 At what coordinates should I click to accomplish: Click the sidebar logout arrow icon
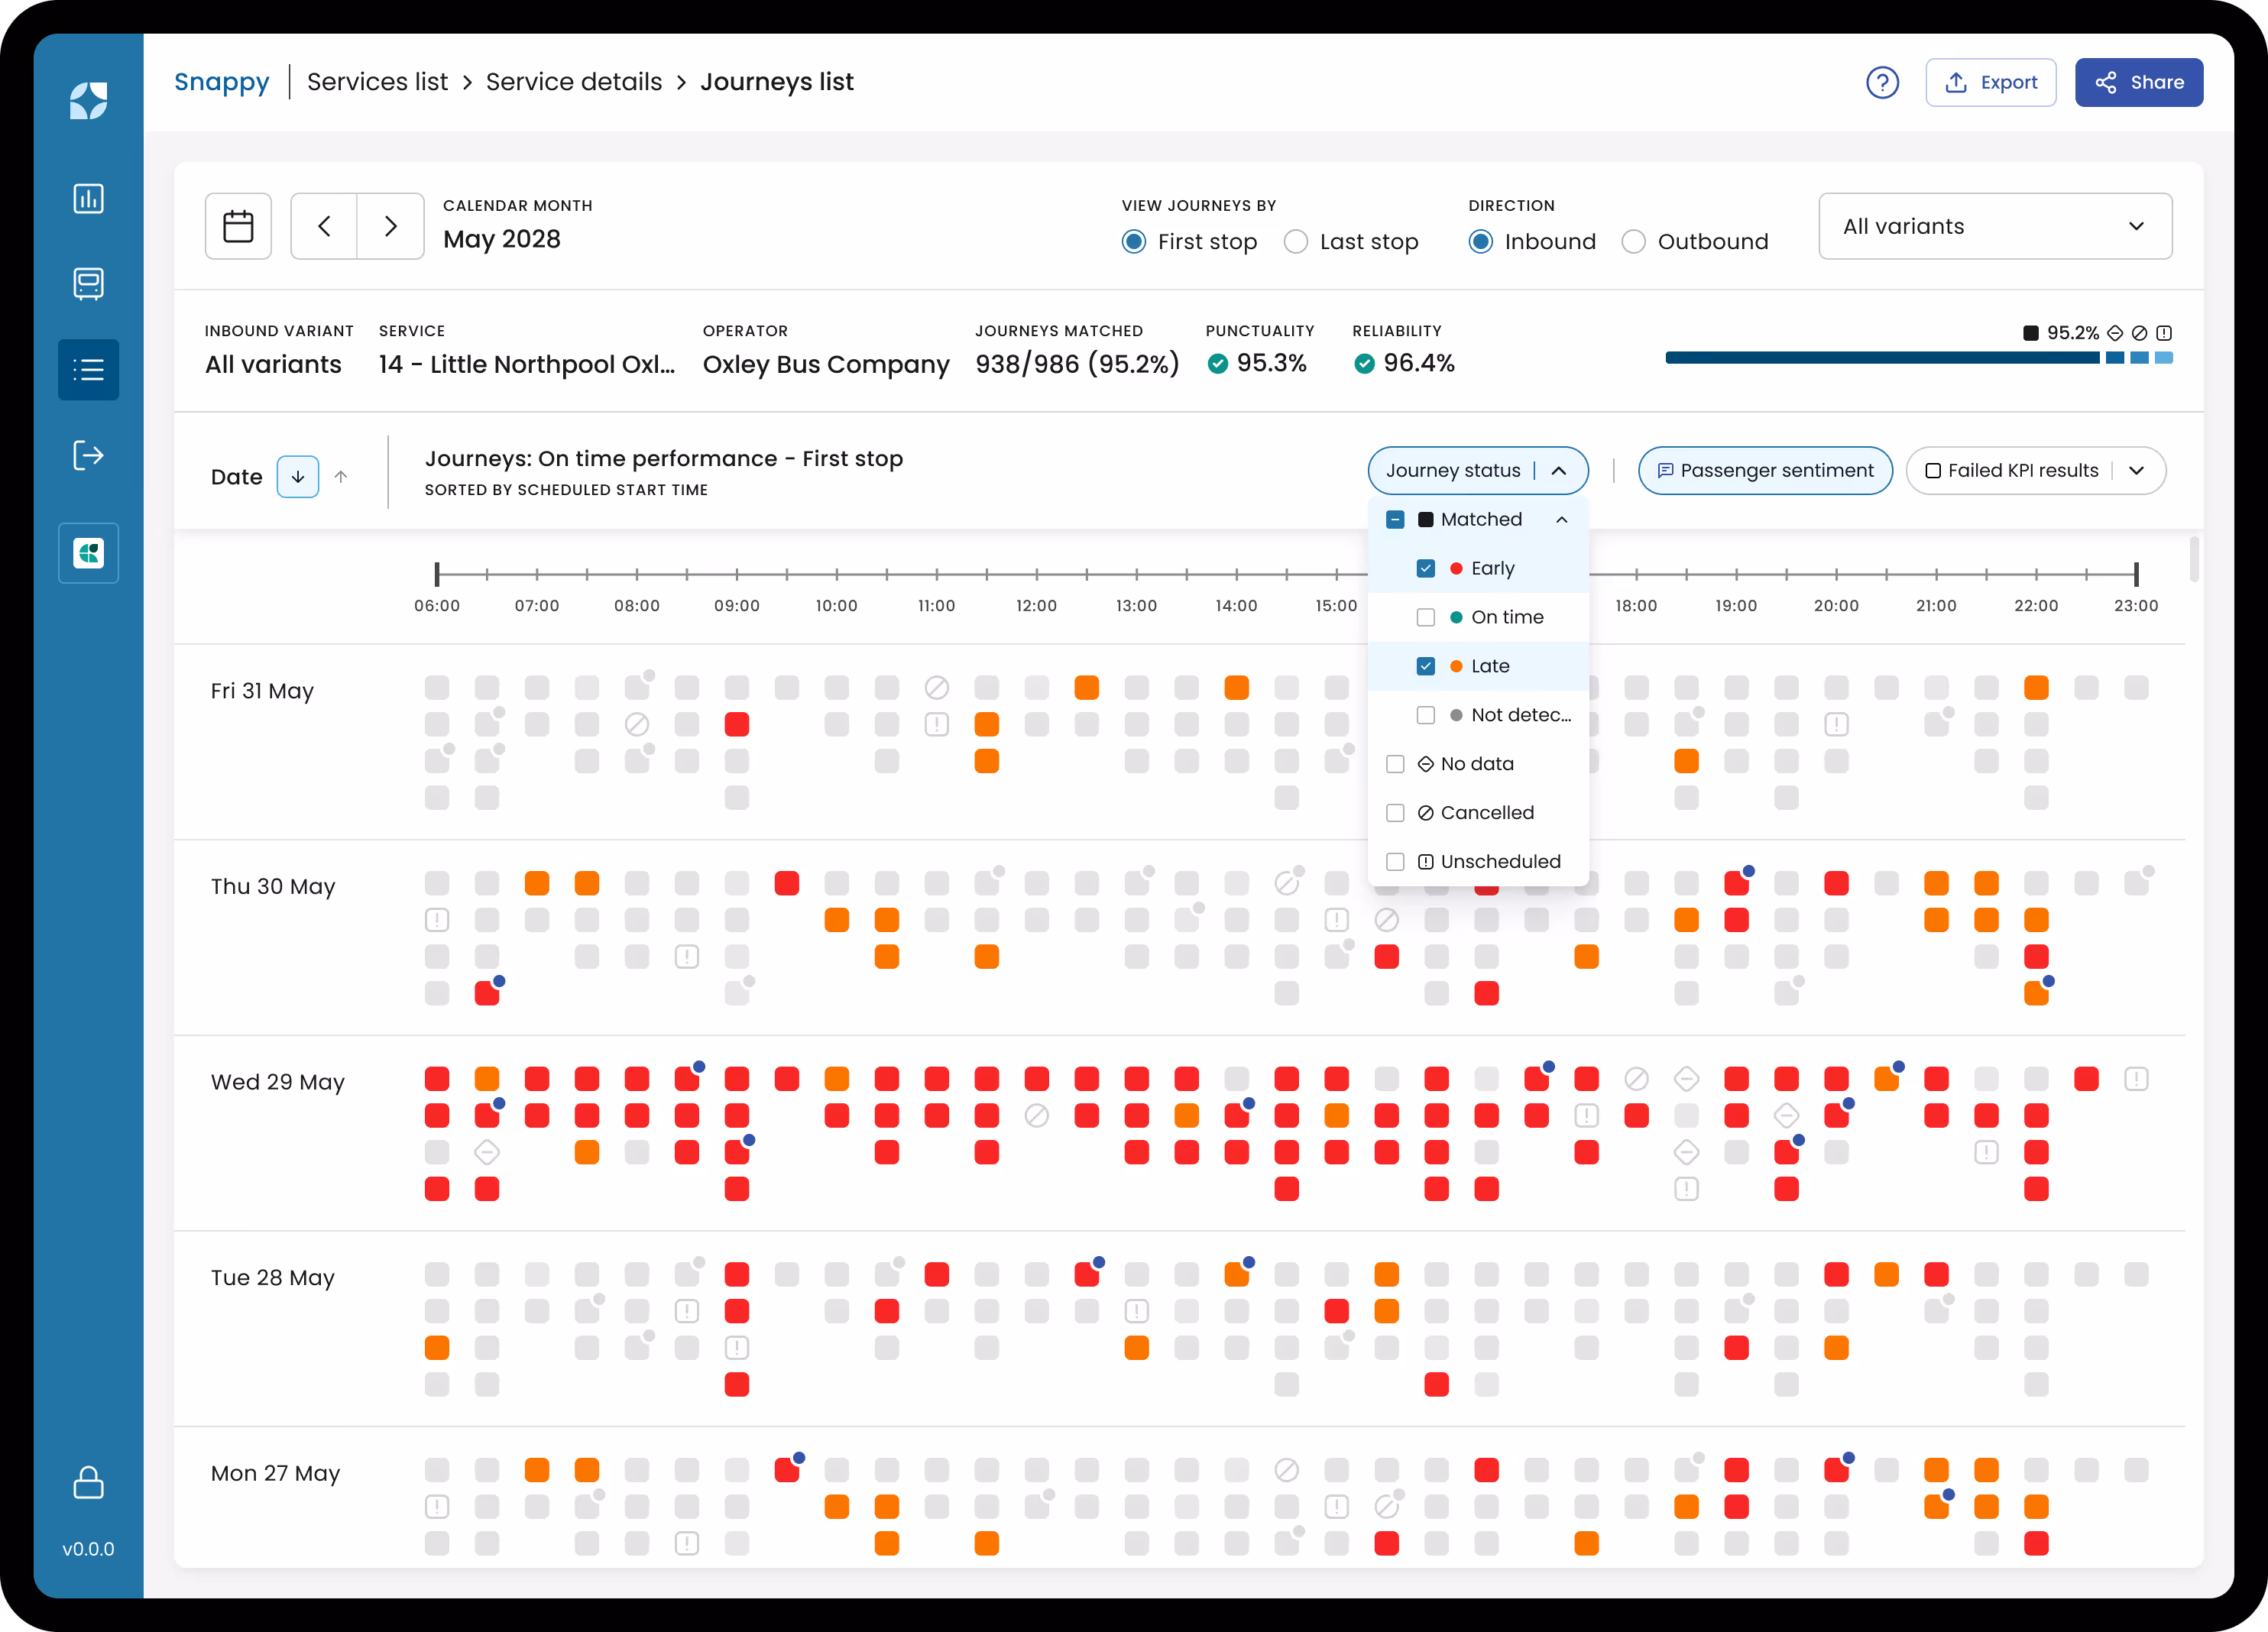[88, 456]
